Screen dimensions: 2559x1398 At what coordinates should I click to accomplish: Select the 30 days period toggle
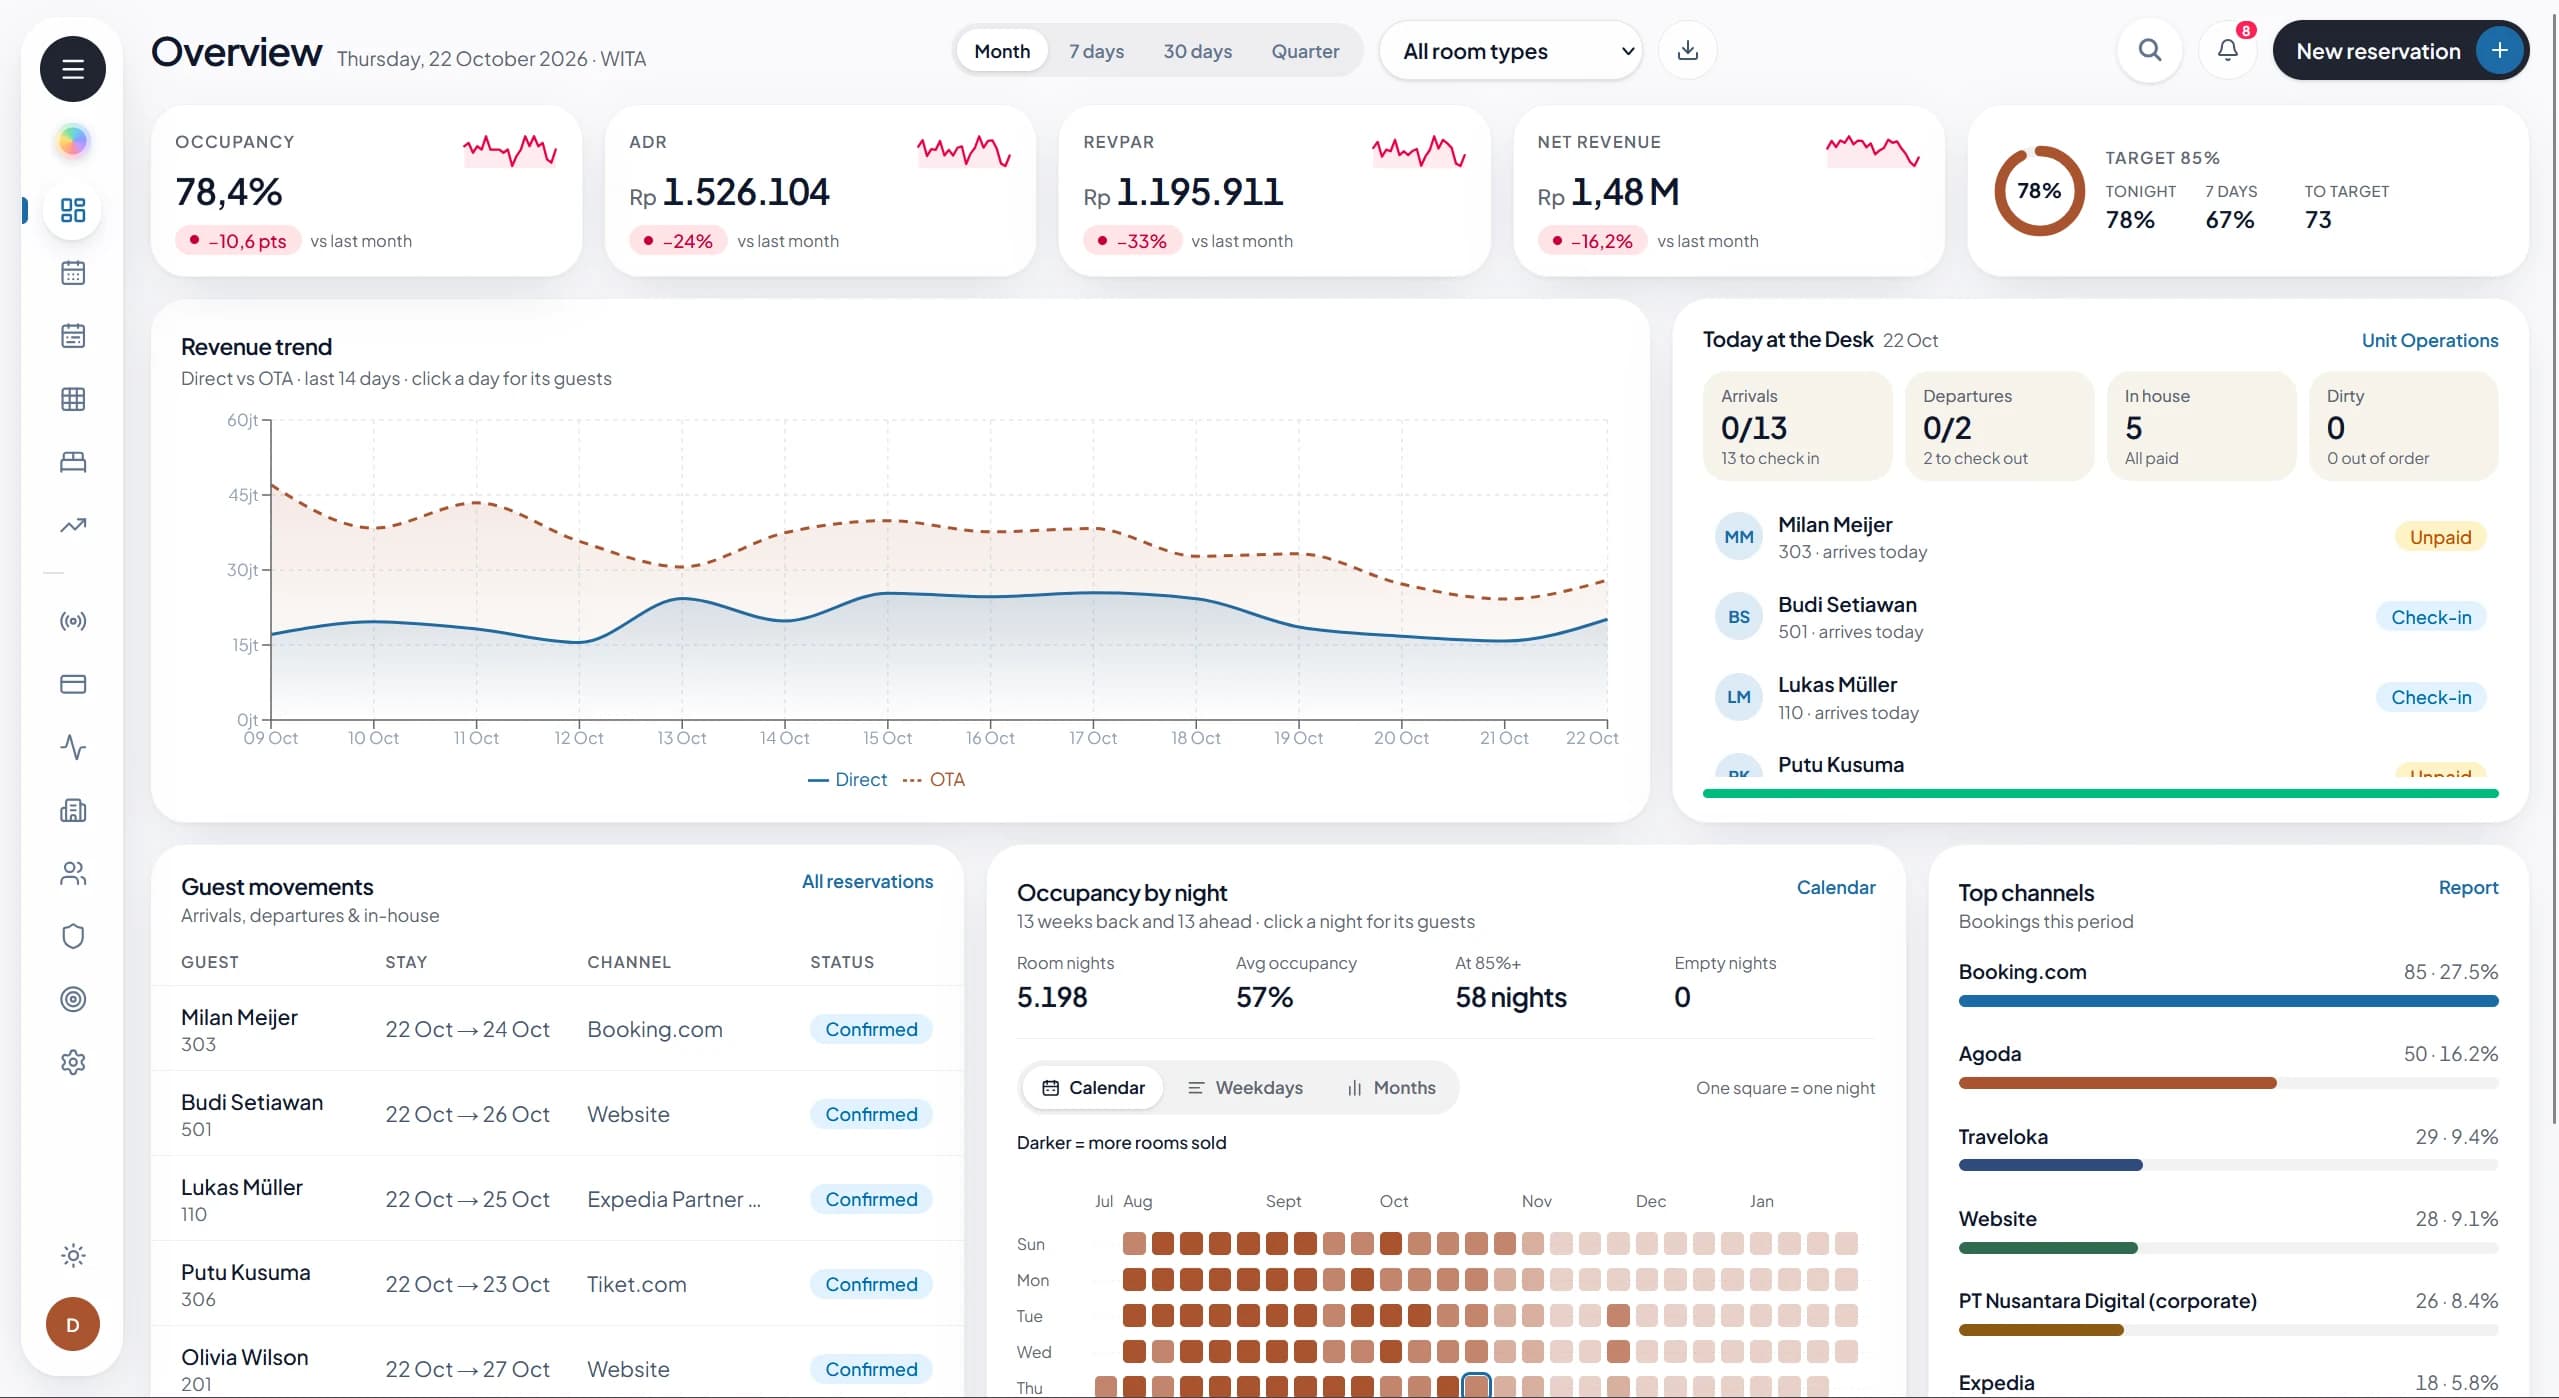click(1197, 51)
